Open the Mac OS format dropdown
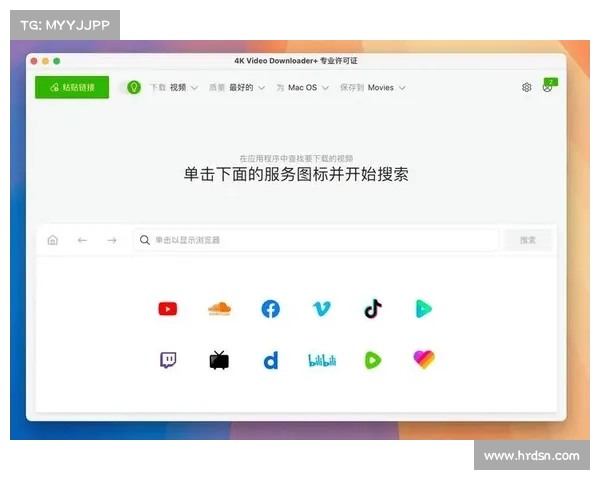 (303, 88)
